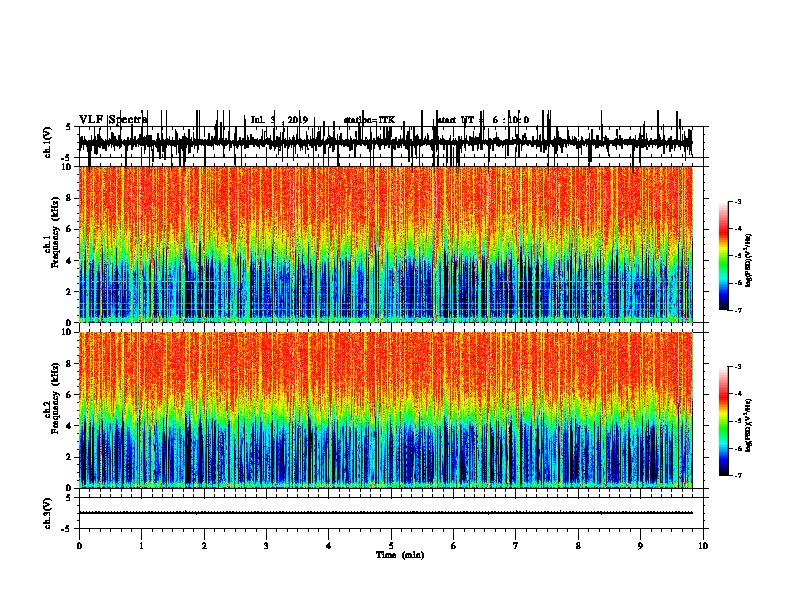The height and width of the screenshot is (612, 792).
Task: Click the ch.2 spectrogram color bar
Action: click(x=724, y=421)
